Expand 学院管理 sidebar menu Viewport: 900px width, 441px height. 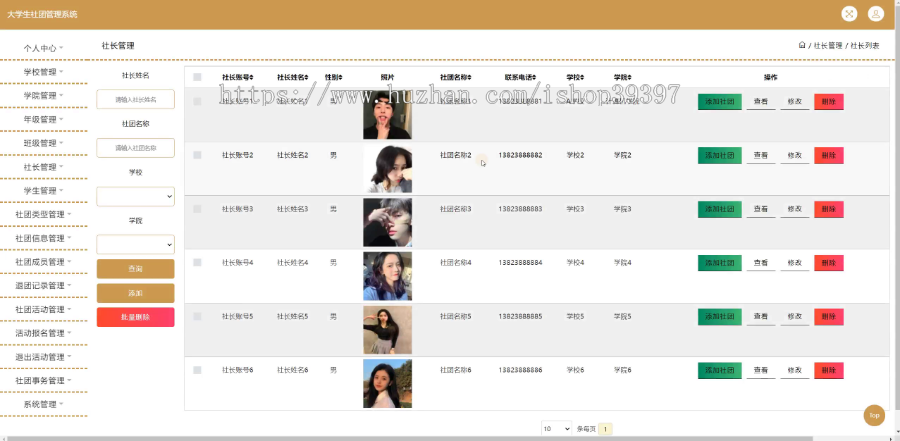(x=44, y=95)
